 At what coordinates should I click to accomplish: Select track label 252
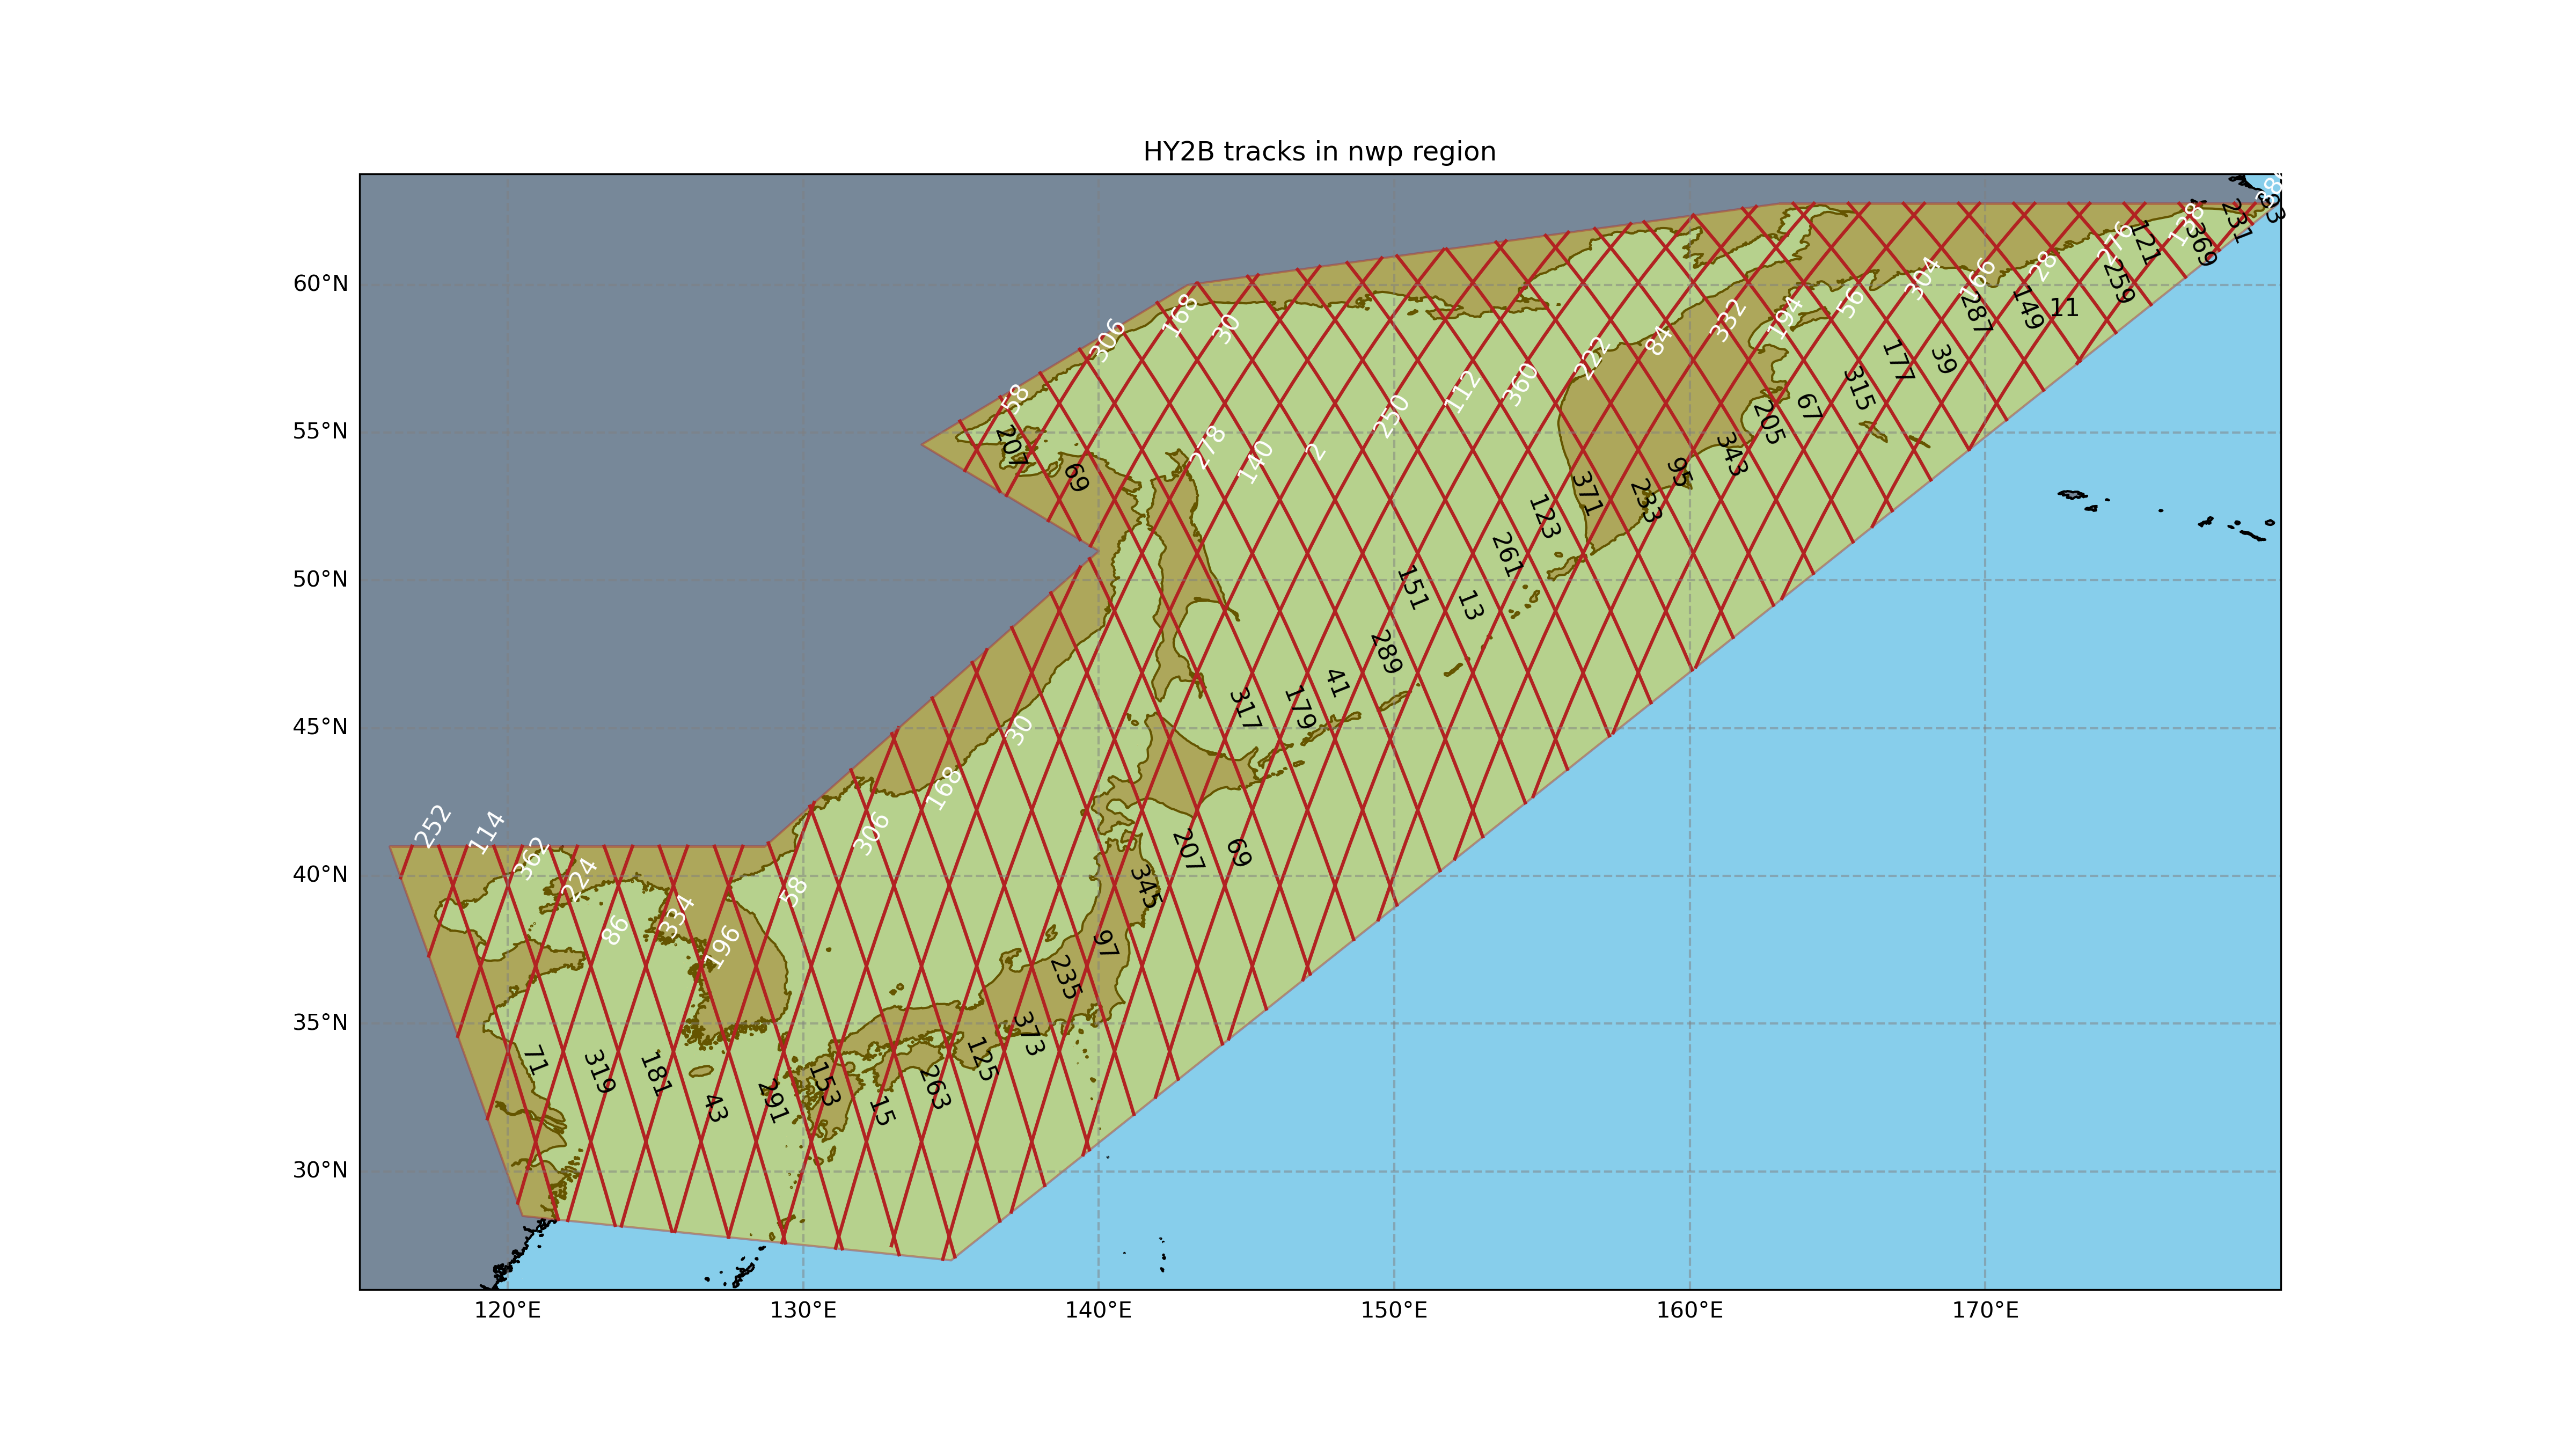pyautogui.click(x=433, y=827)
